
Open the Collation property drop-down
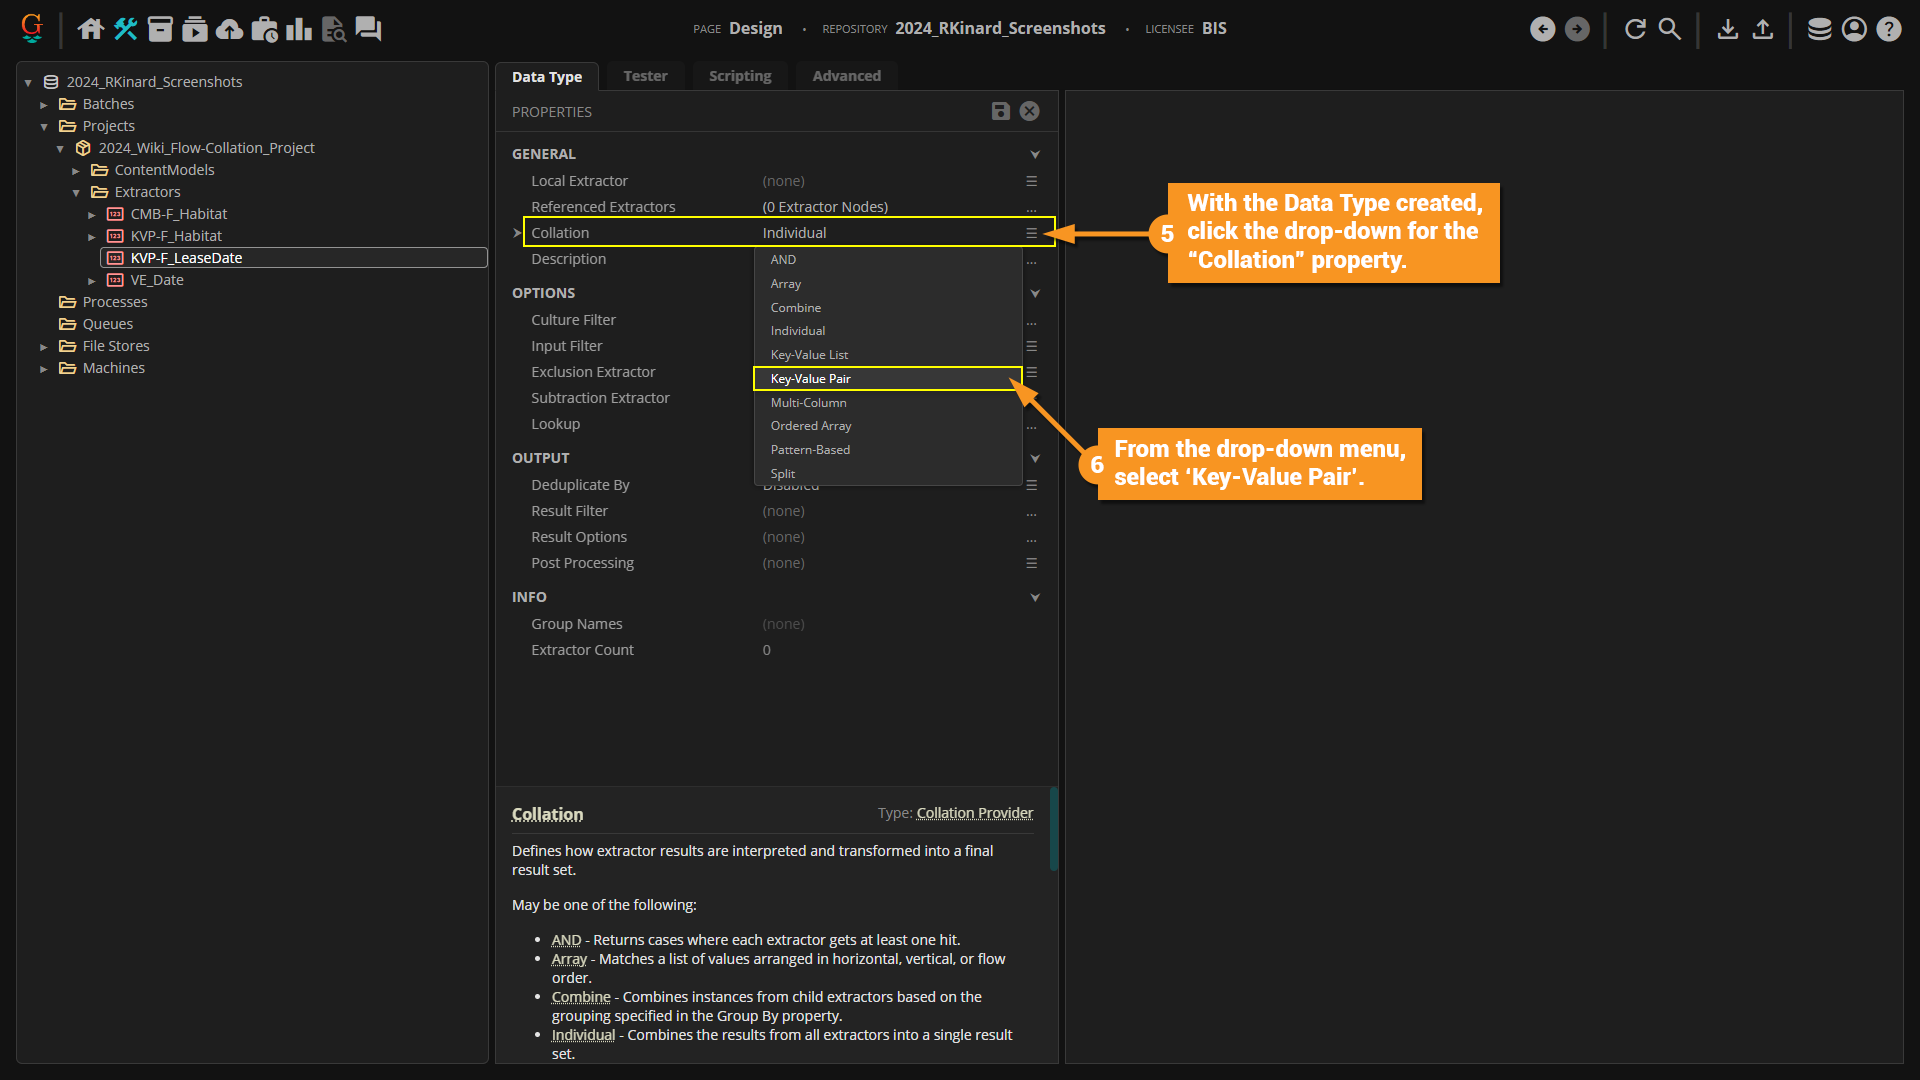(x=1031, y=233)
